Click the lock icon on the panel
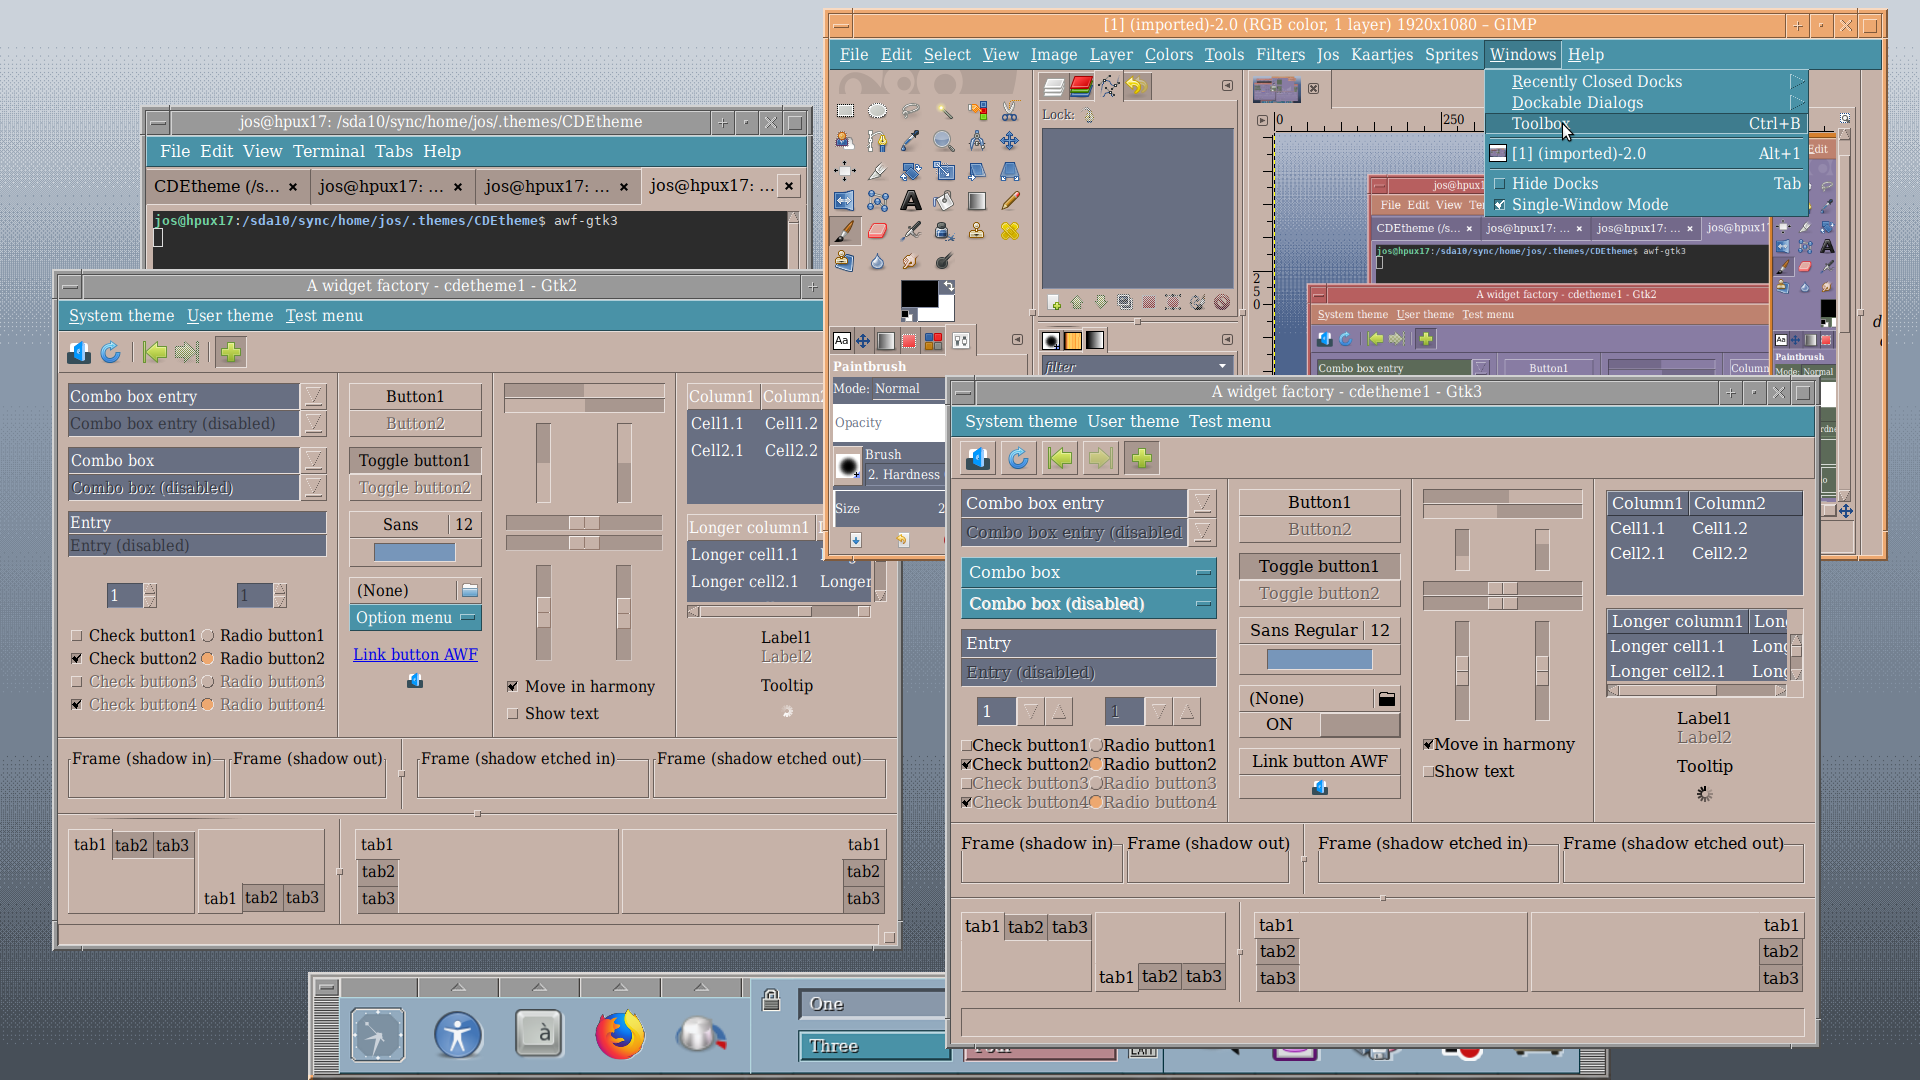The width and height of the screenshot is (1920, 1080). click(x=771, y=999)
